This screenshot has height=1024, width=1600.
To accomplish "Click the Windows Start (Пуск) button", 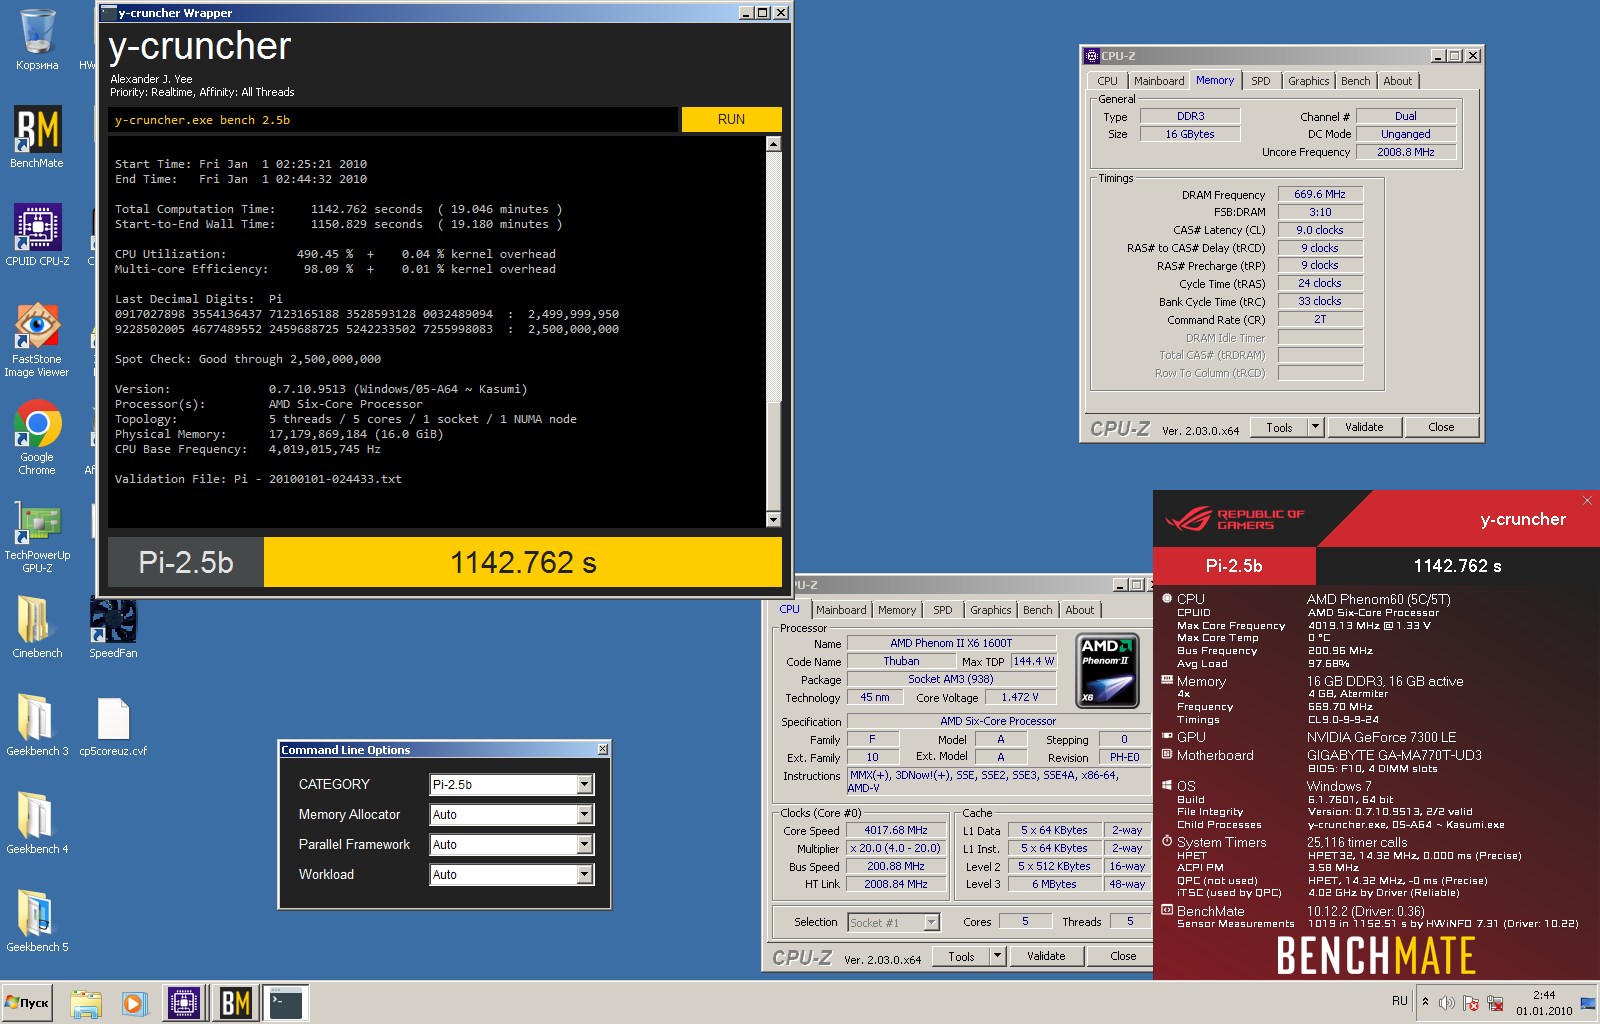I will tap(28, 1003).
